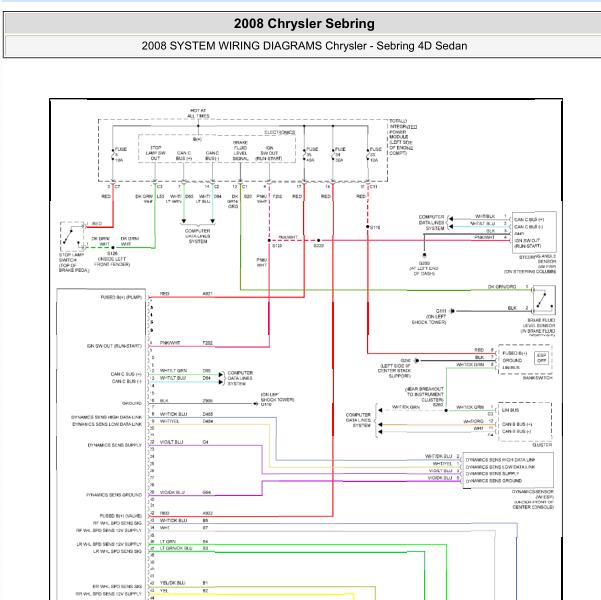Viewport: 601px width, 600px height.
Task: Click the 'HOT AT ALL TIMES' label
Action: 198,113
